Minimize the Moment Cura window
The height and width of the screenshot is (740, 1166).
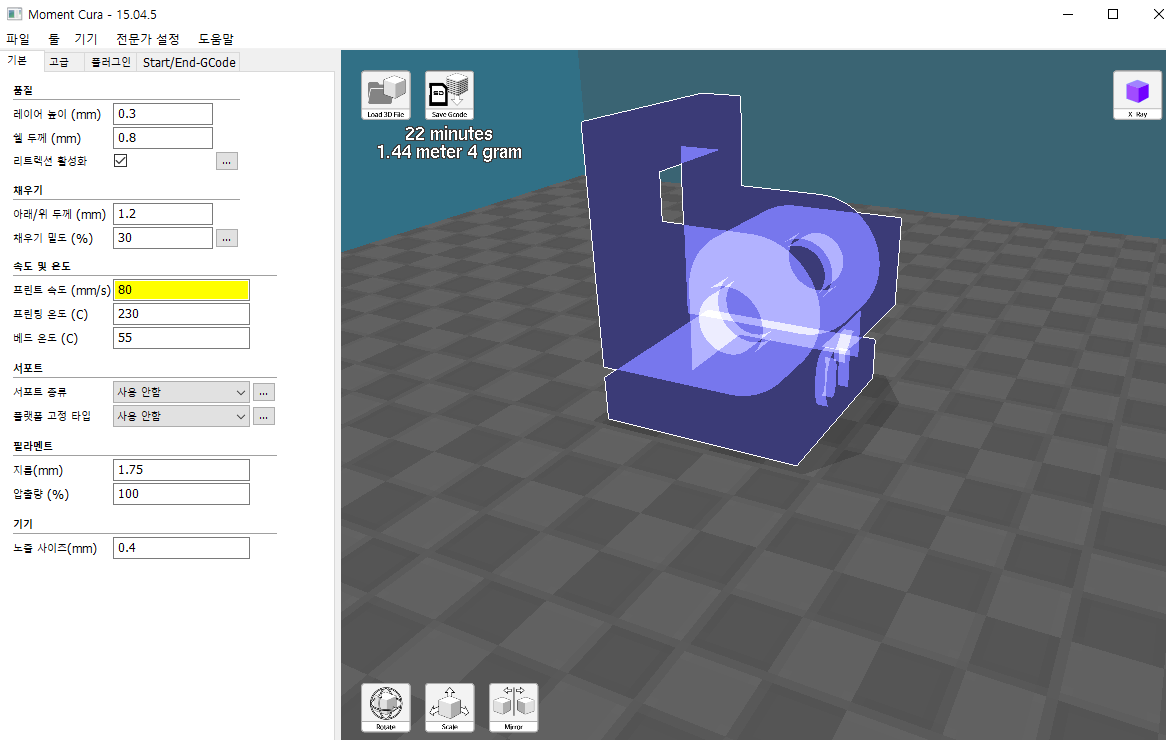click(1068, 14)
